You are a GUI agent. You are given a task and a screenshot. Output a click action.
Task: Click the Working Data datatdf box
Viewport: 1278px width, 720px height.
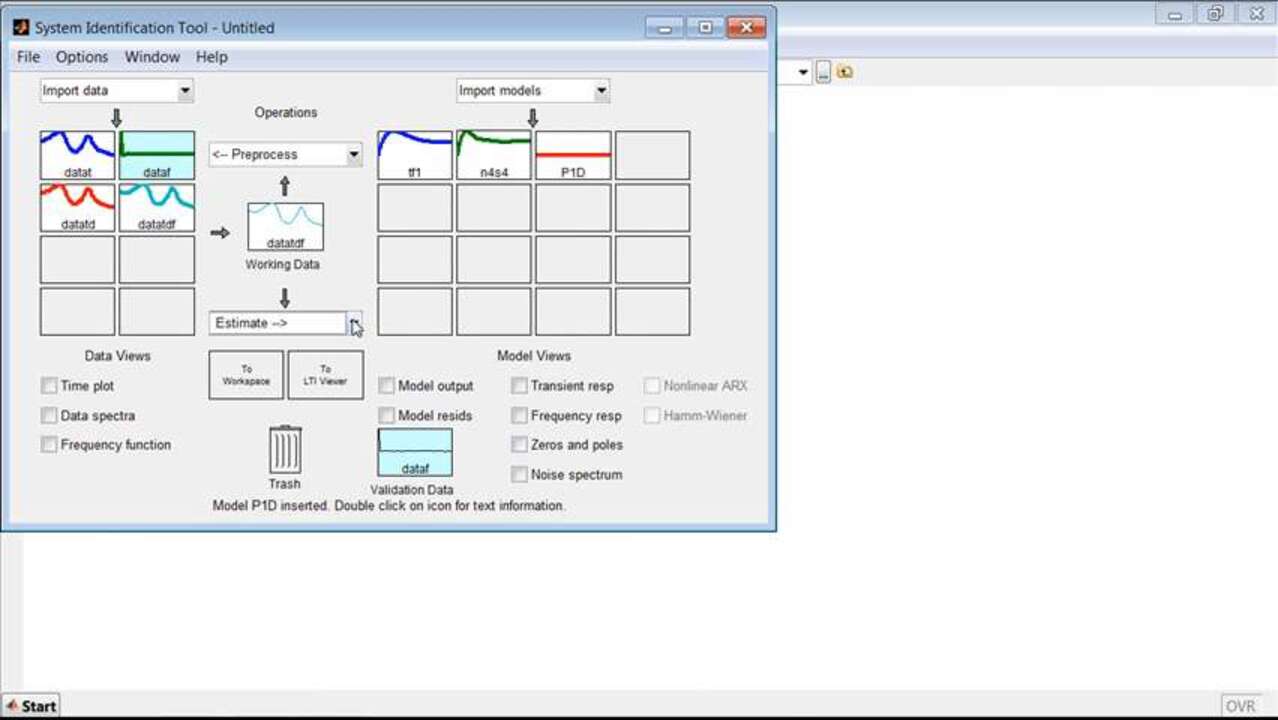(285, 227)
